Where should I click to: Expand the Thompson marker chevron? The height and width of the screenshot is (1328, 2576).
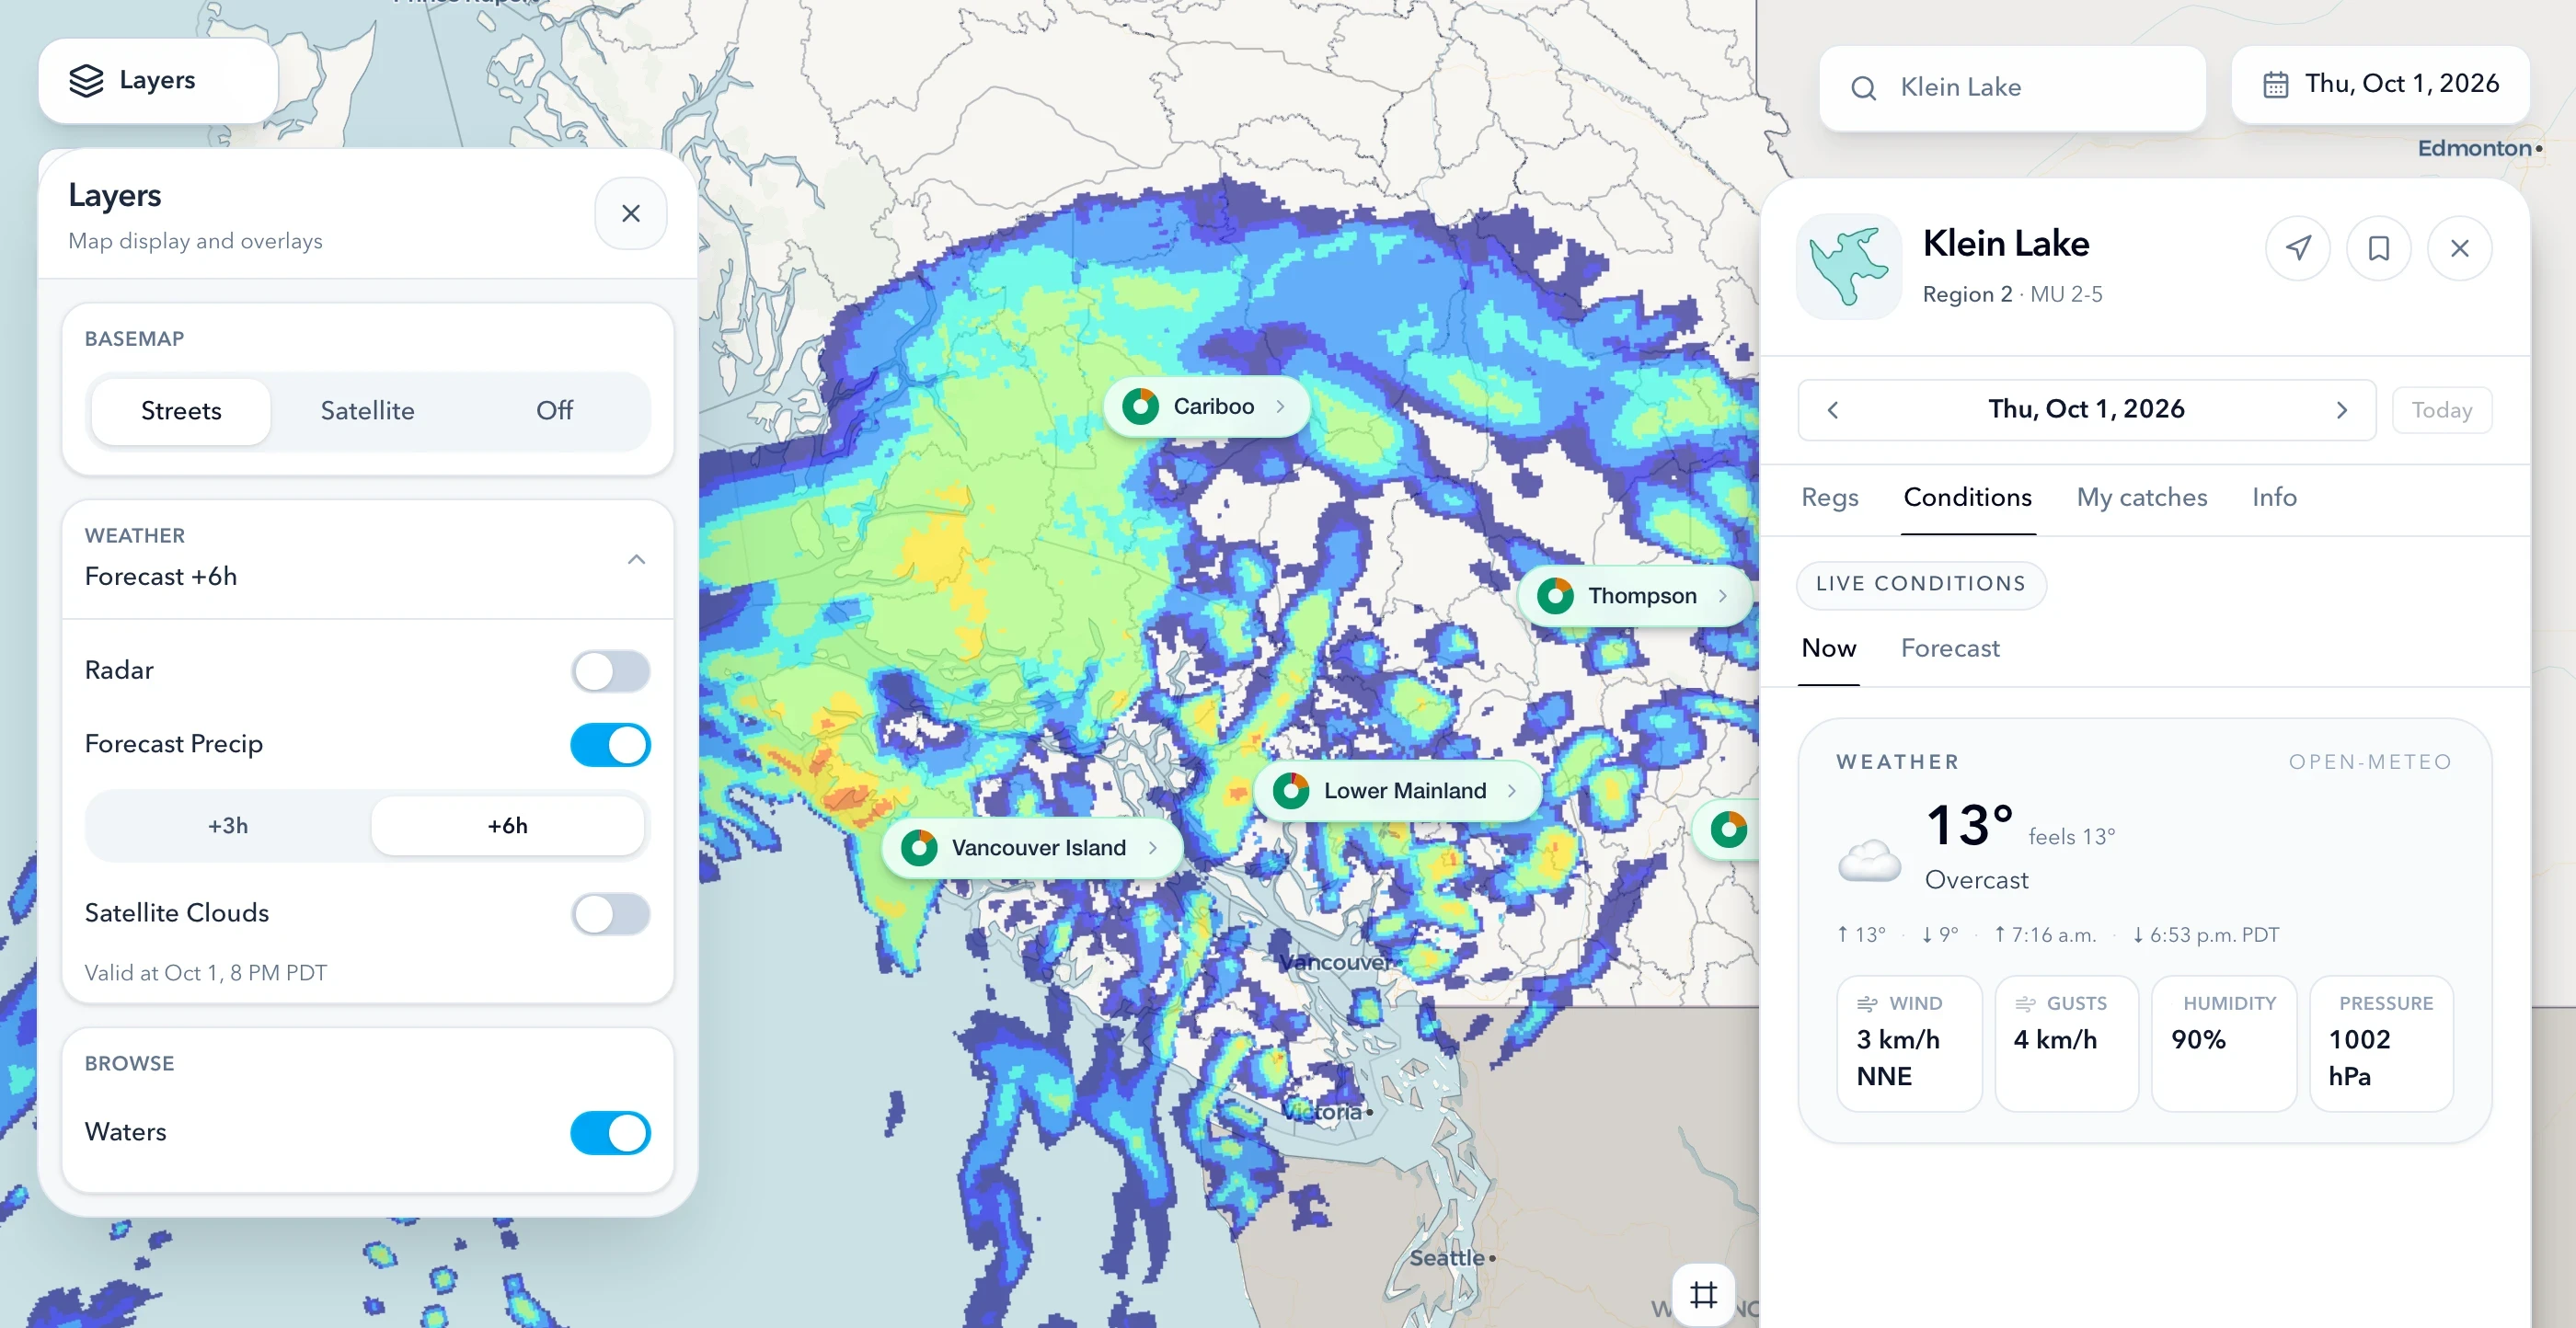point(1723,596)
